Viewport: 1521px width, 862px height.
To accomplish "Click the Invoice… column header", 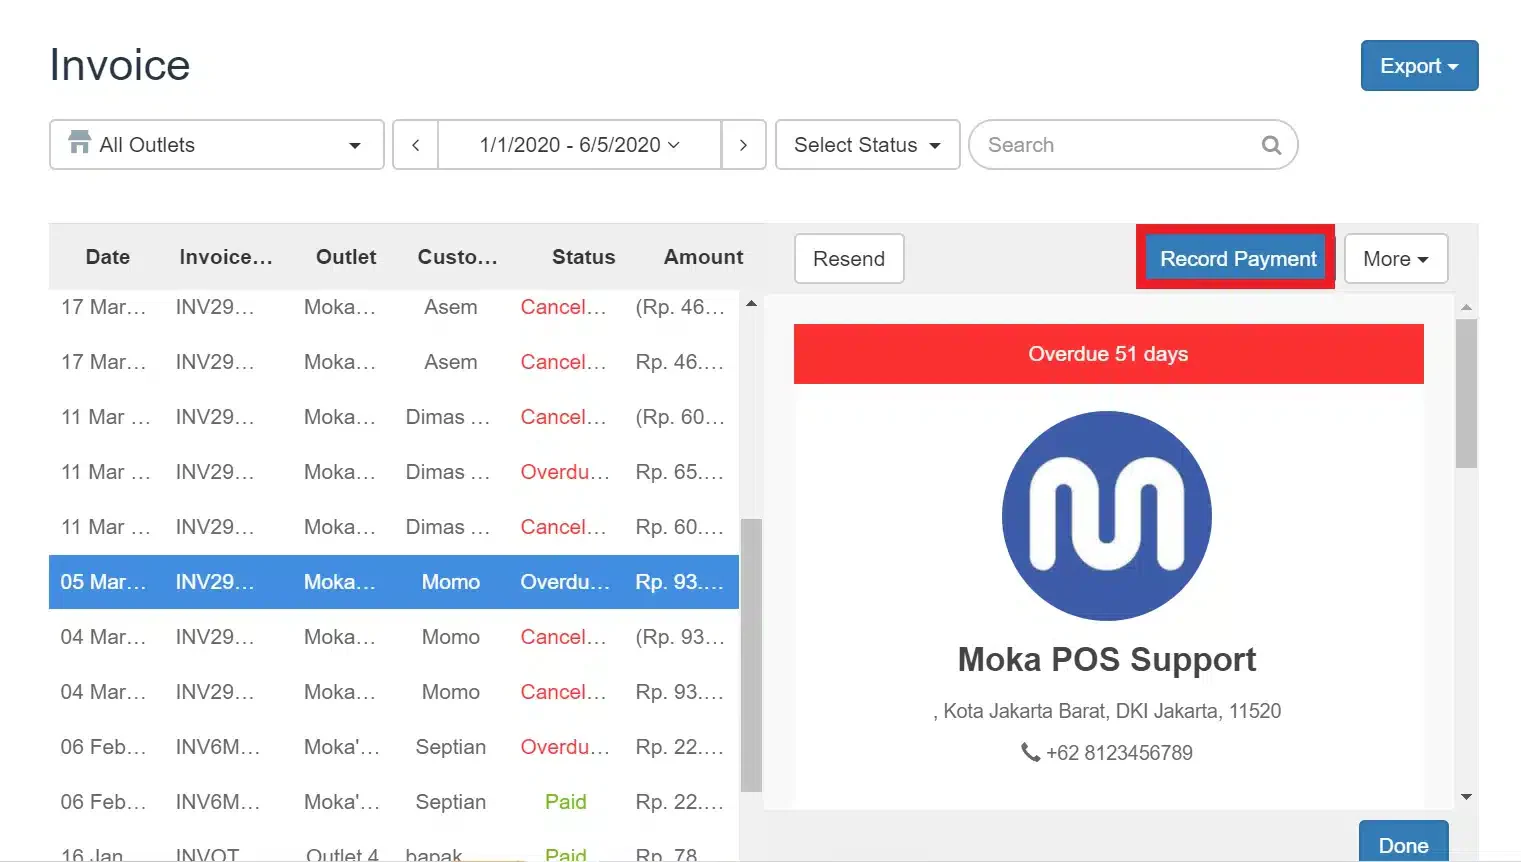I will (226, 257).
